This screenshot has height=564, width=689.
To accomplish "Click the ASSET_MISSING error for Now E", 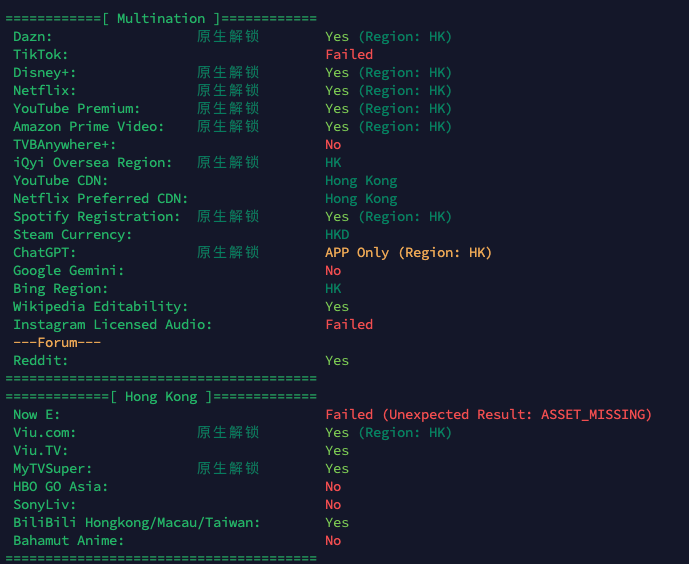I will coord(596,414).
